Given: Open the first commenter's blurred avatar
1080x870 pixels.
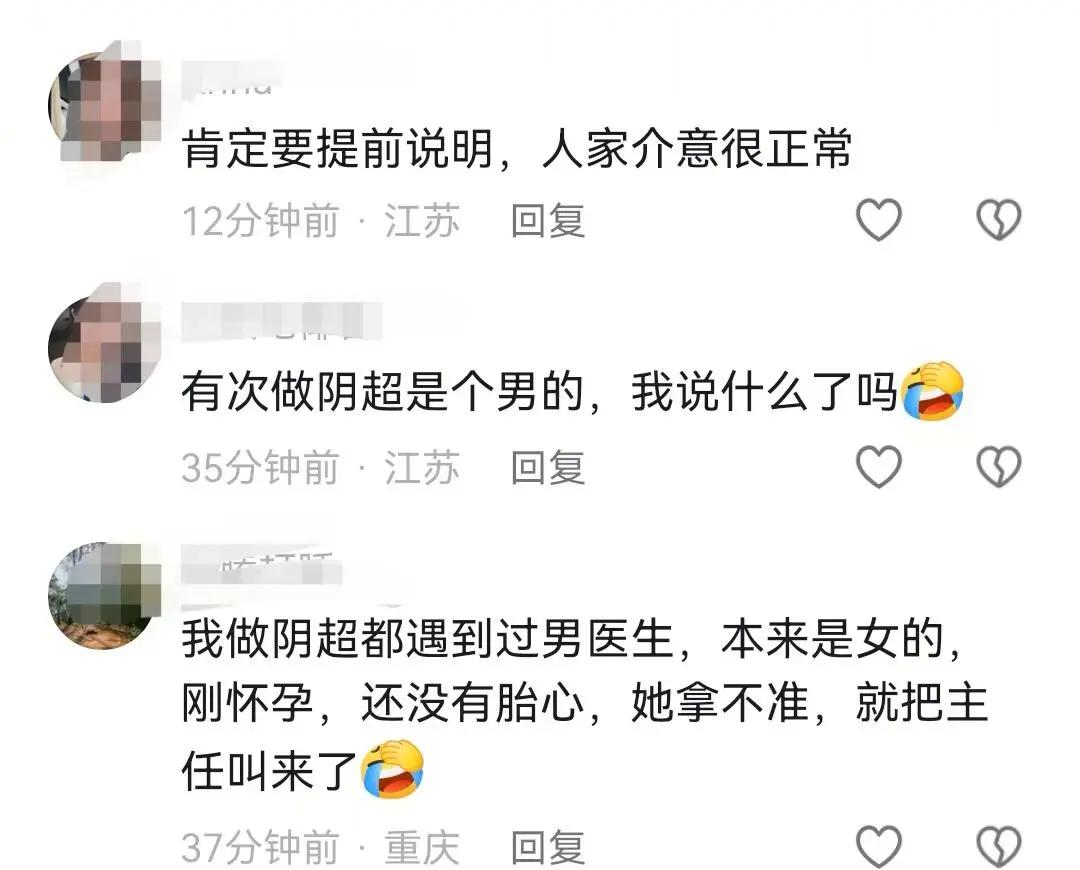Looking at the screenshot, I should 105,105.
